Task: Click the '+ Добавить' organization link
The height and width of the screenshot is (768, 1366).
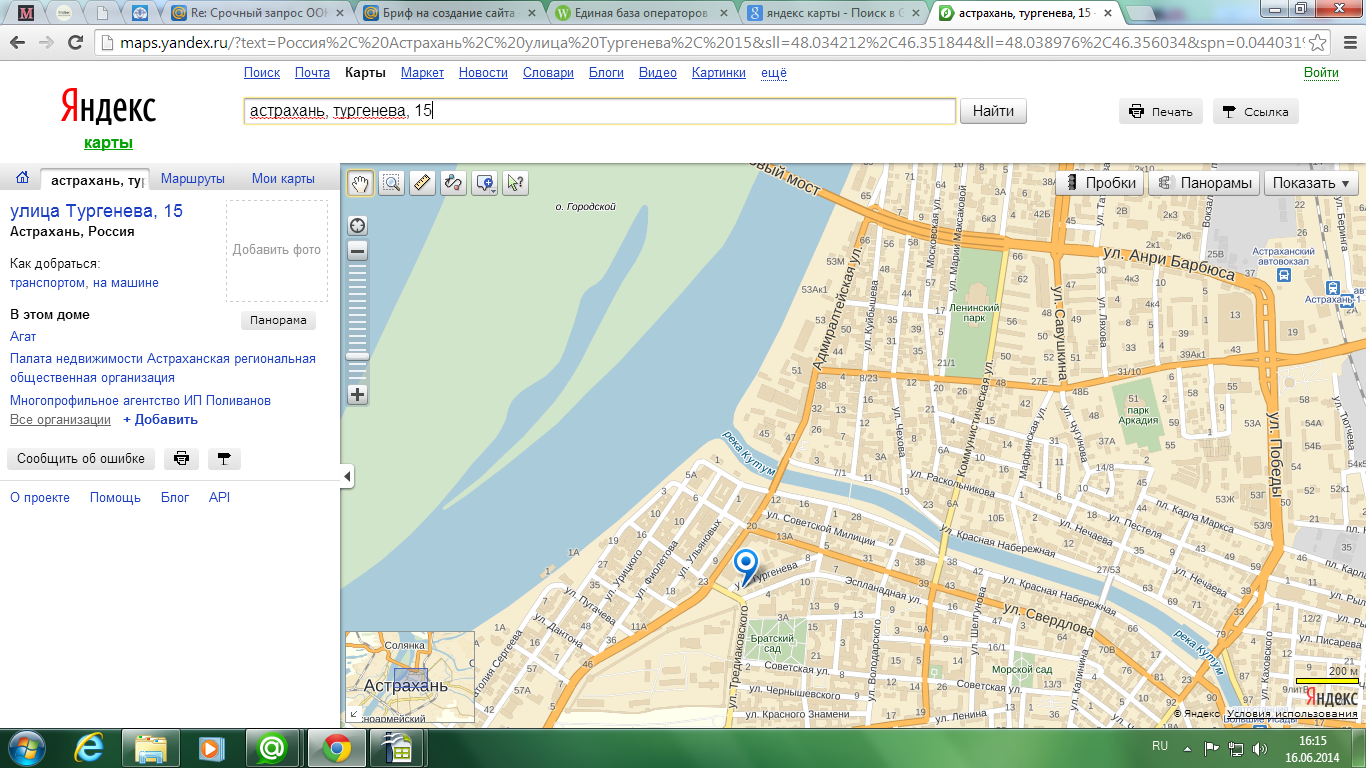Action: [160, 420]
